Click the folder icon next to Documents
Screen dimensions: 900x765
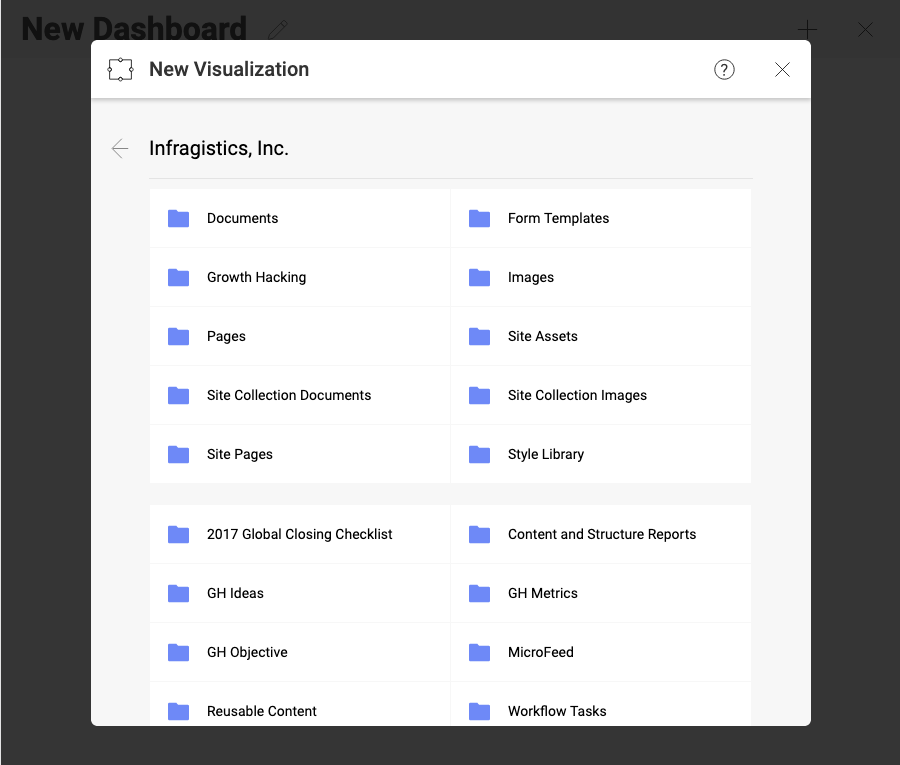(x=179, y=218)
